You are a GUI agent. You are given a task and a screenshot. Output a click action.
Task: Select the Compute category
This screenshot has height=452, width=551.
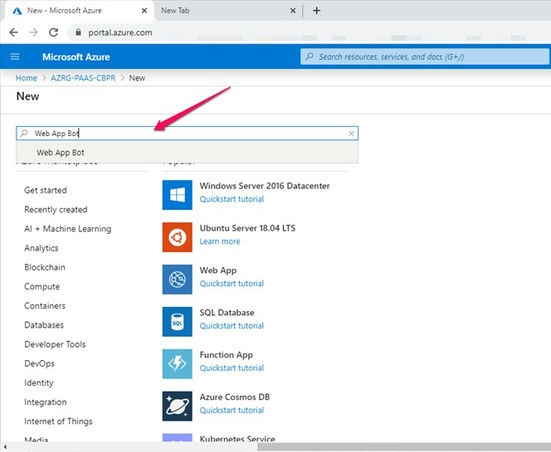pos(42,286)
